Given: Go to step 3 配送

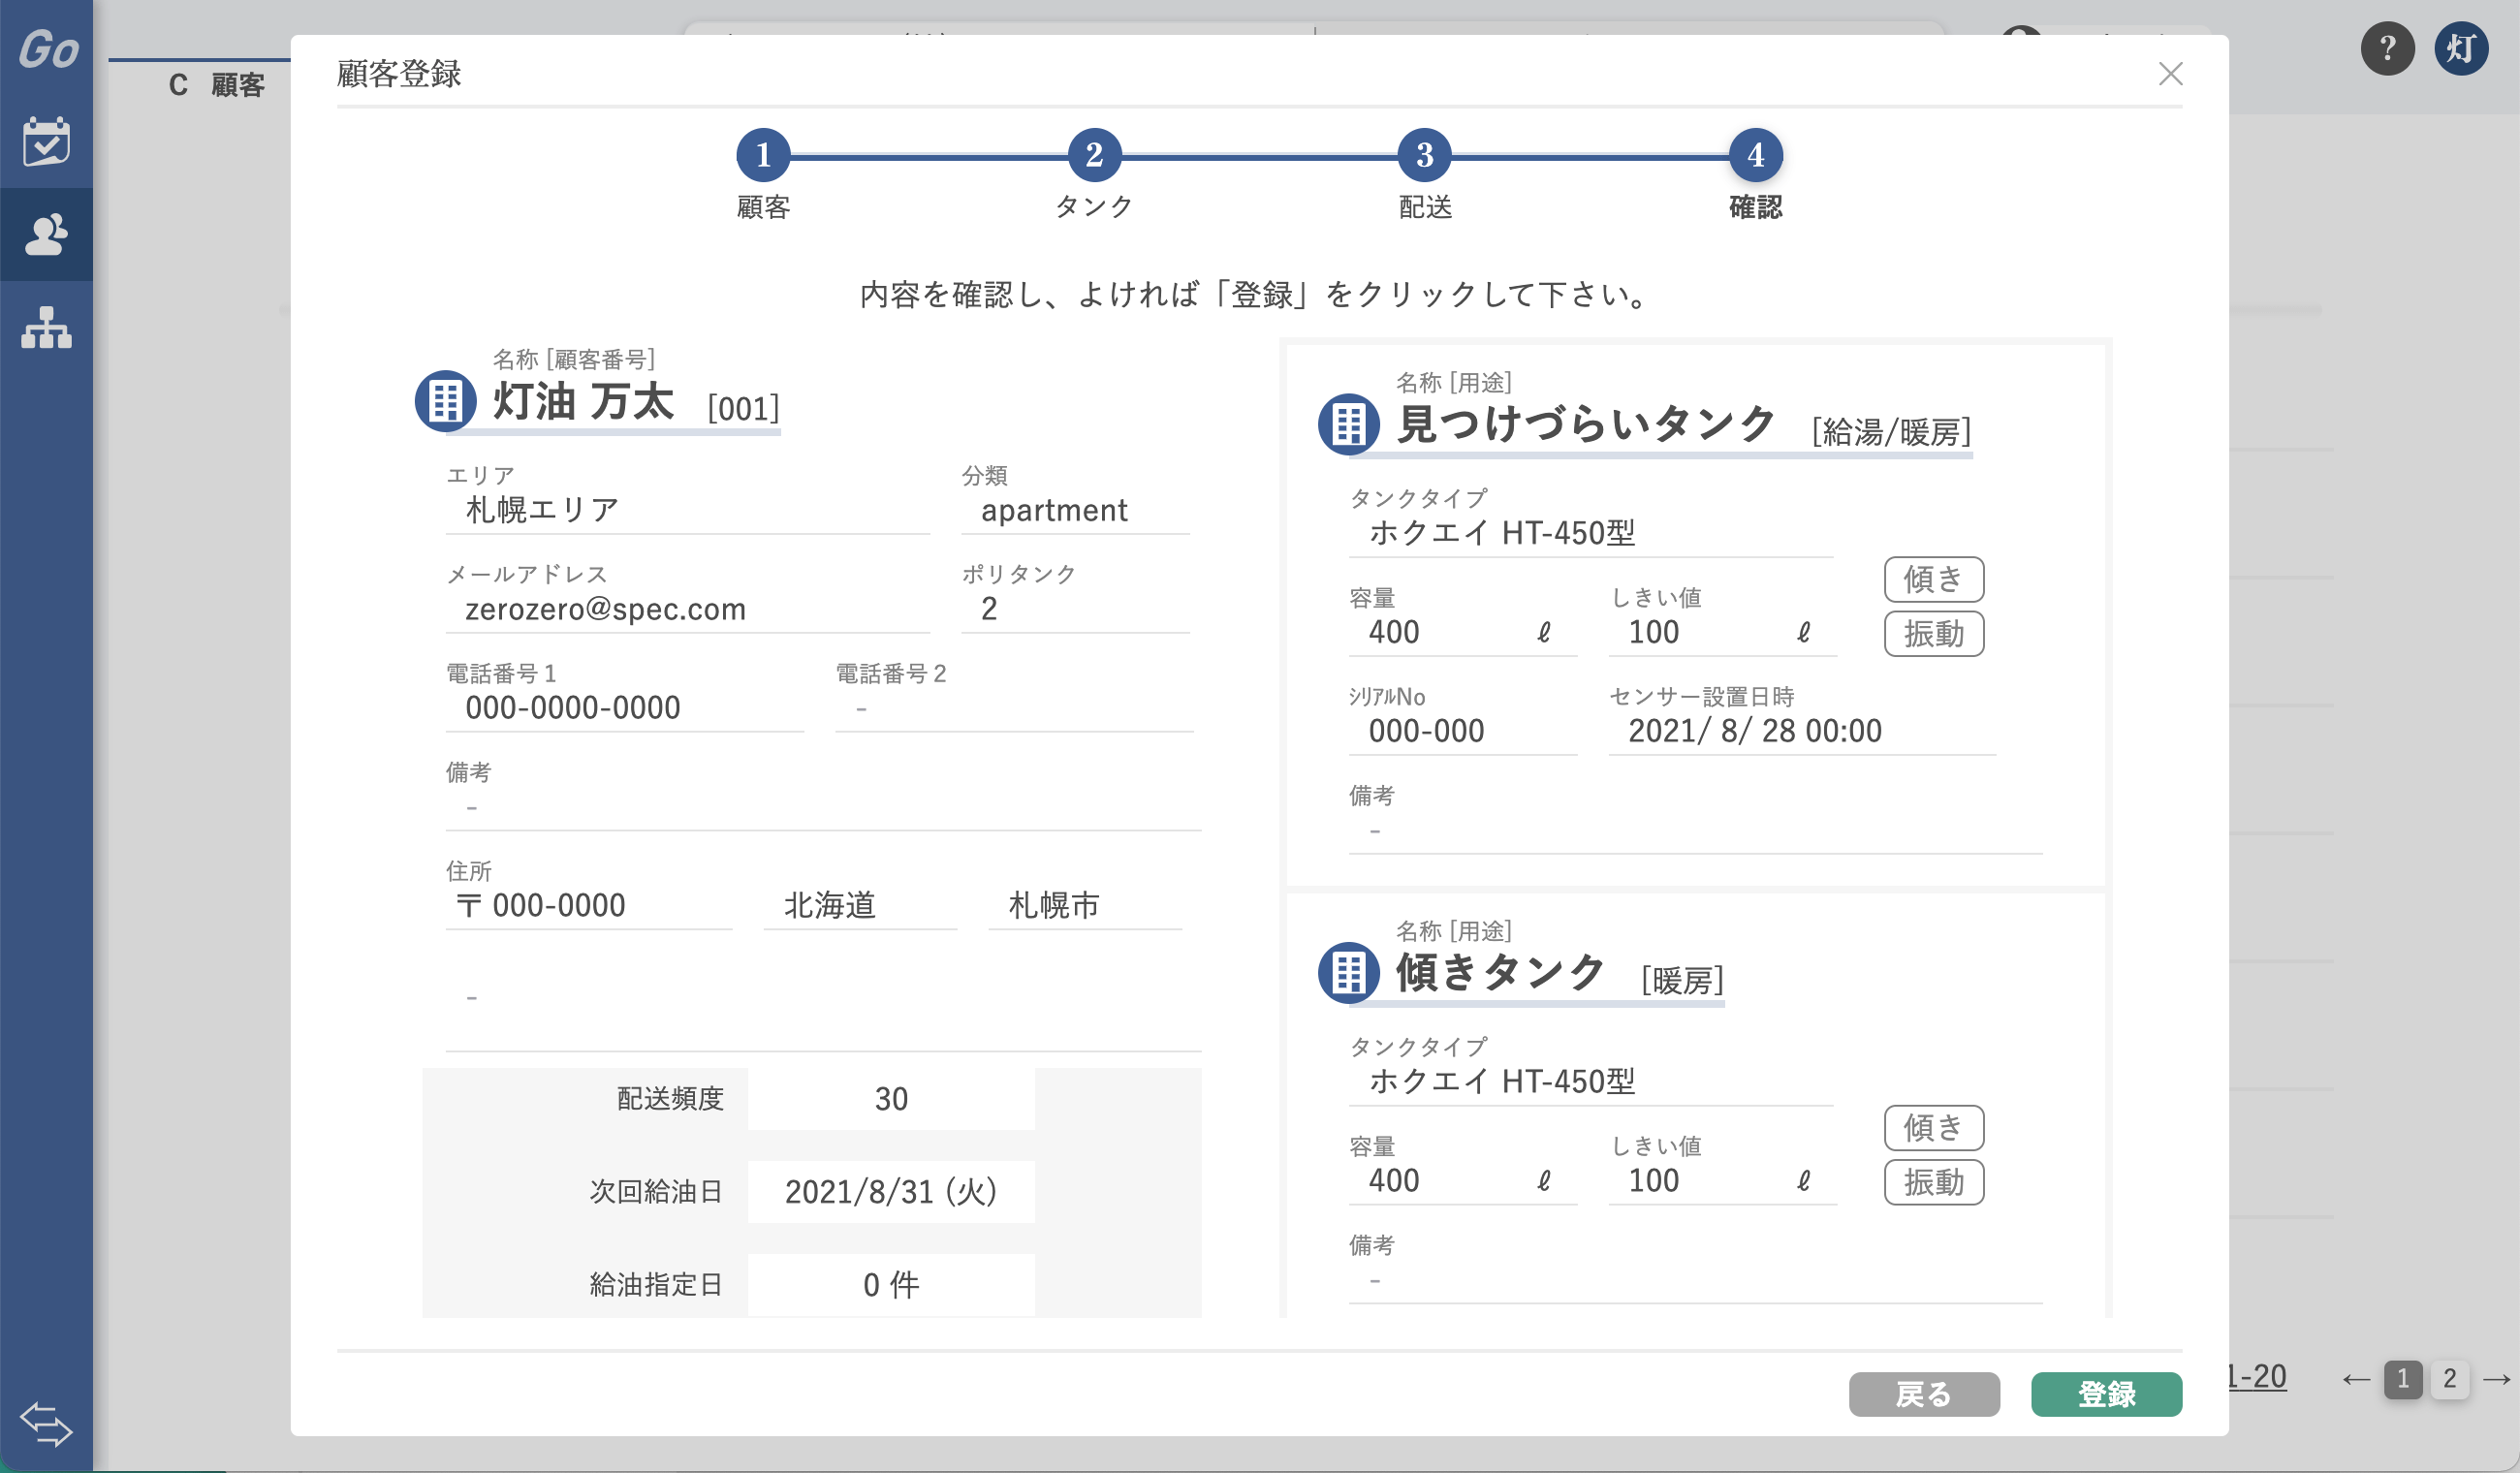Looking at the screenshot, I should click(x=1424, y=155).
